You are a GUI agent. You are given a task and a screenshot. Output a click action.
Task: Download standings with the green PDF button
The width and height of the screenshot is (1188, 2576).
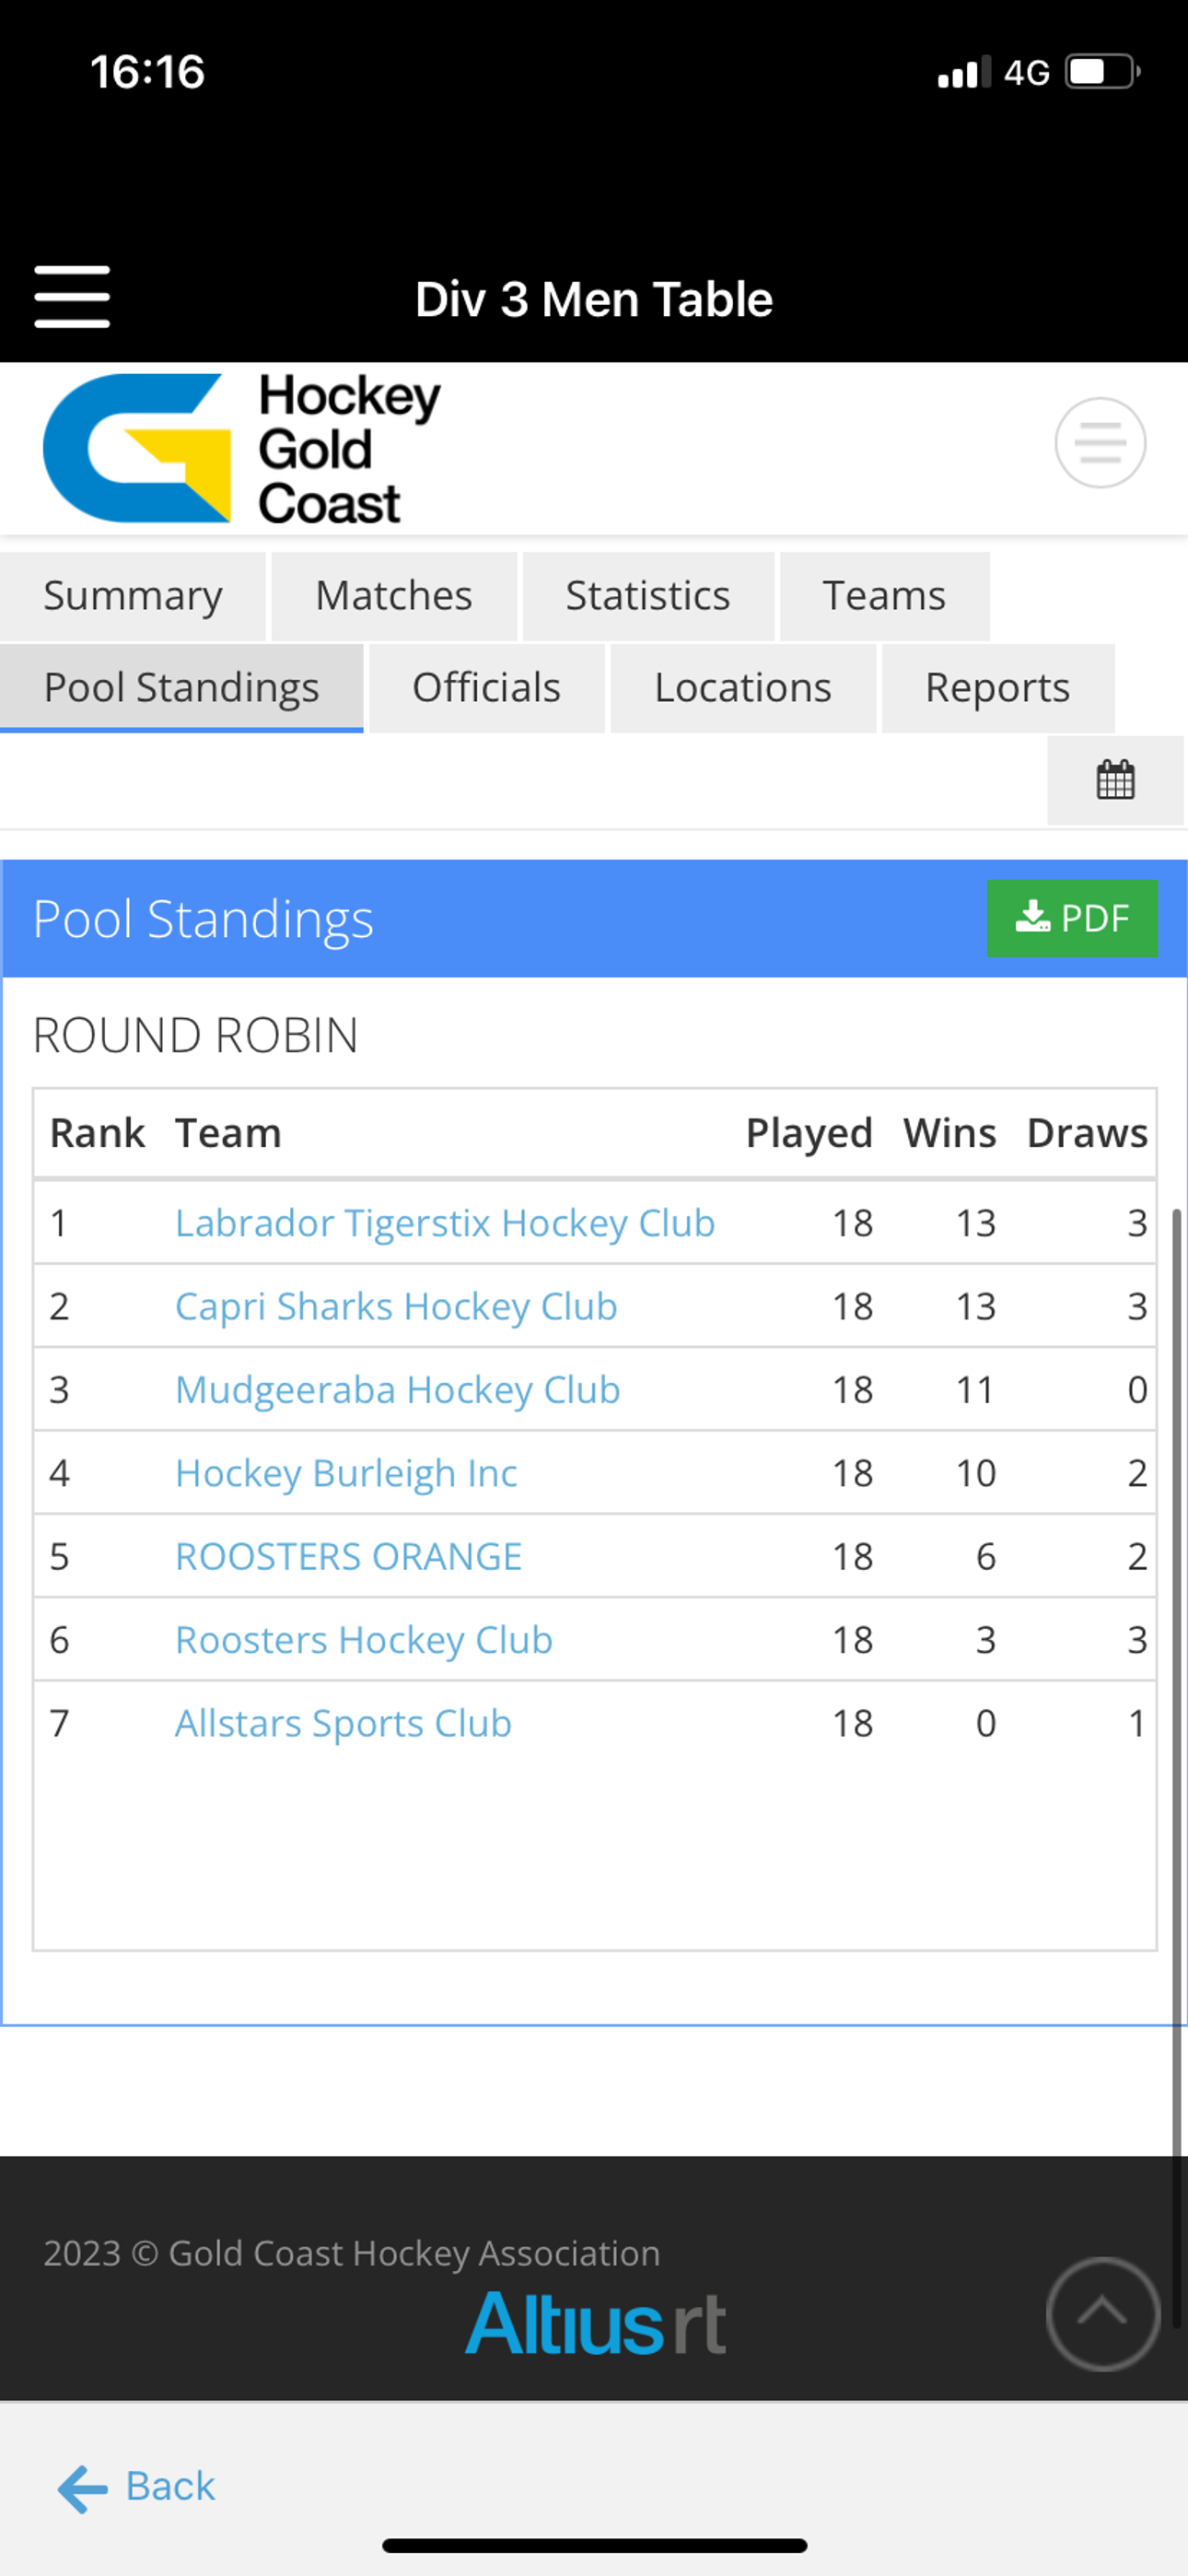pos(1072,918)
